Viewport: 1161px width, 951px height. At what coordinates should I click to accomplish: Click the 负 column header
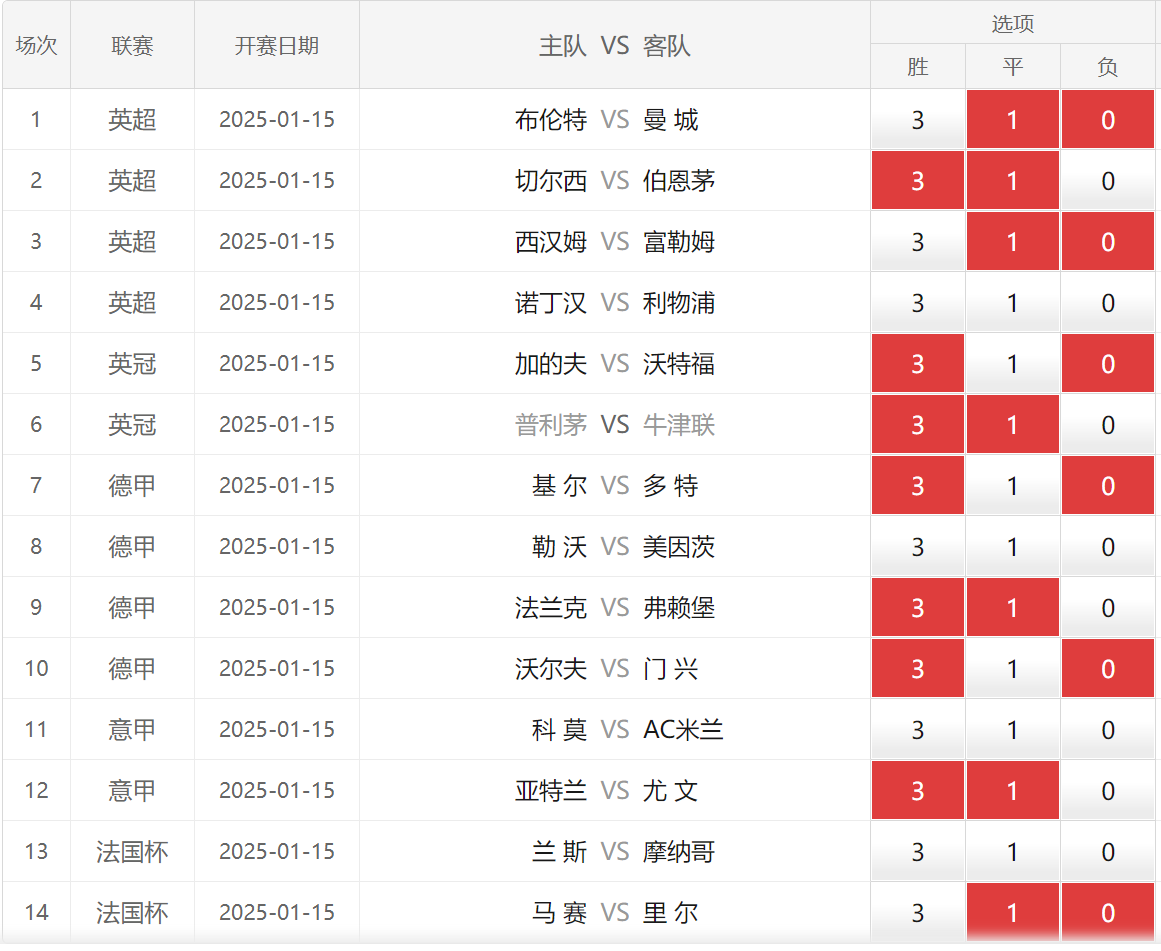(x=1108, y=67)
